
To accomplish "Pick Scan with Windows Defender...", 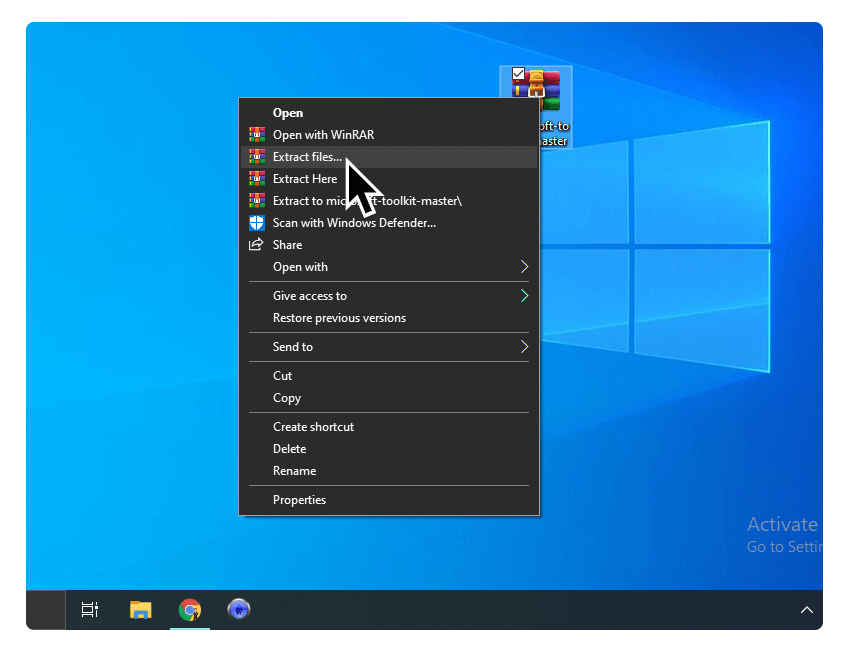I will pos(389,223).
